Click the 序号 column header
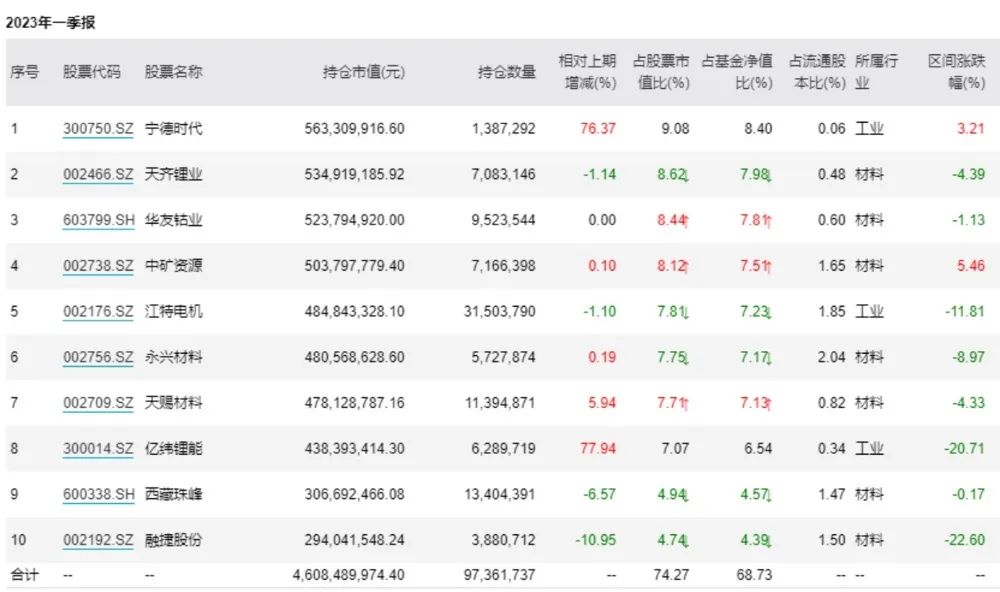The height and width of the screenshot is (592, 1000). pos(24,71)
